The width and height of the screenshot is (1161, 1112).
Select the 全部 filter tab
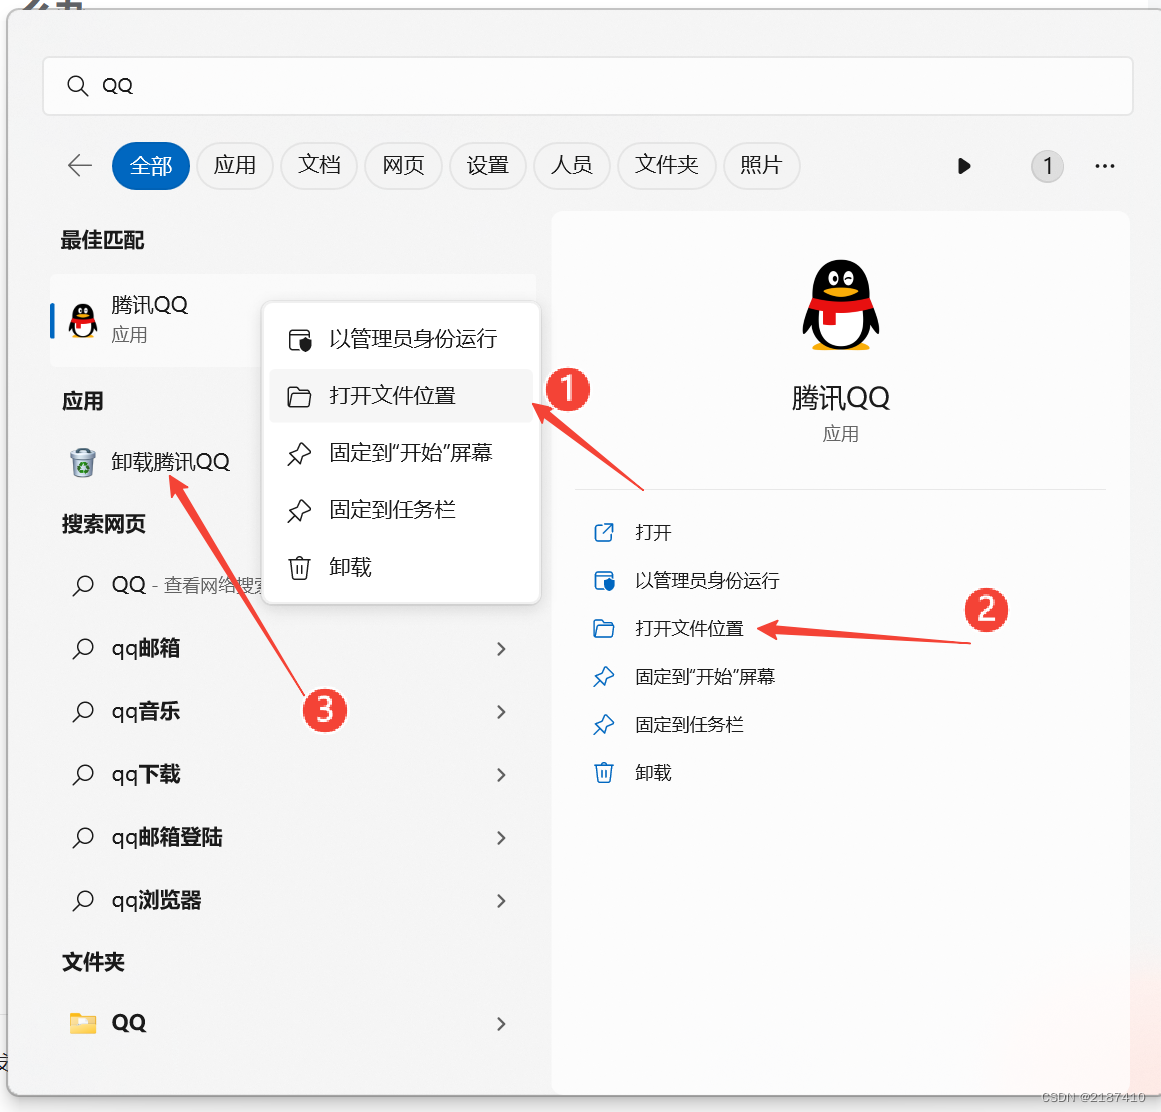[151, 165]
